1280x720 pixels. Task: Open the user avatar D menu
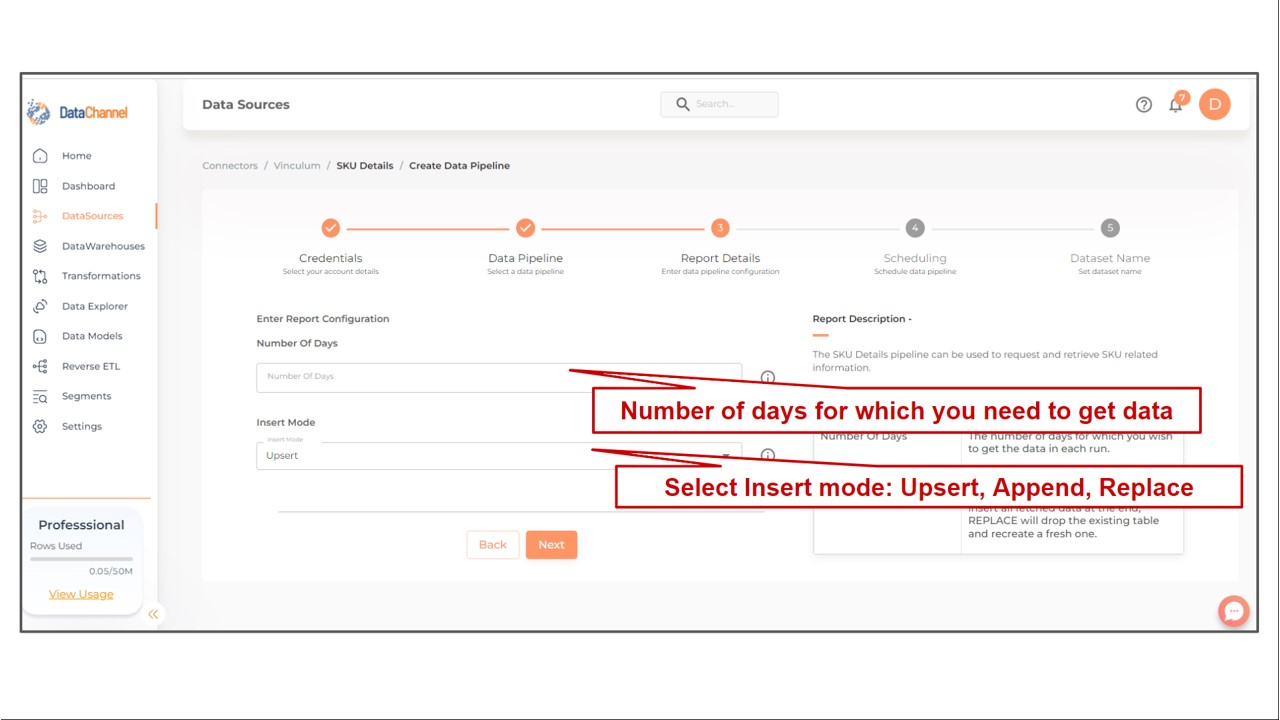coord(1215,104)
